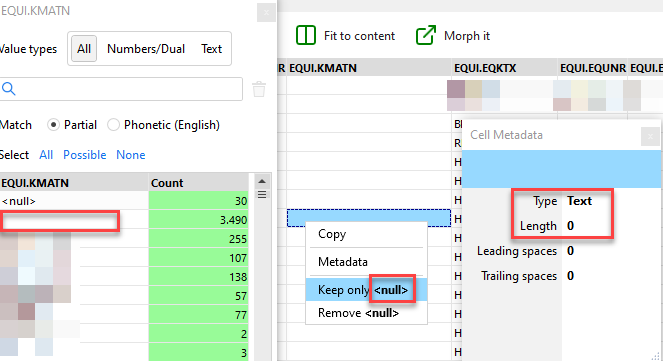Click Fit to content label

pos(359,36)
